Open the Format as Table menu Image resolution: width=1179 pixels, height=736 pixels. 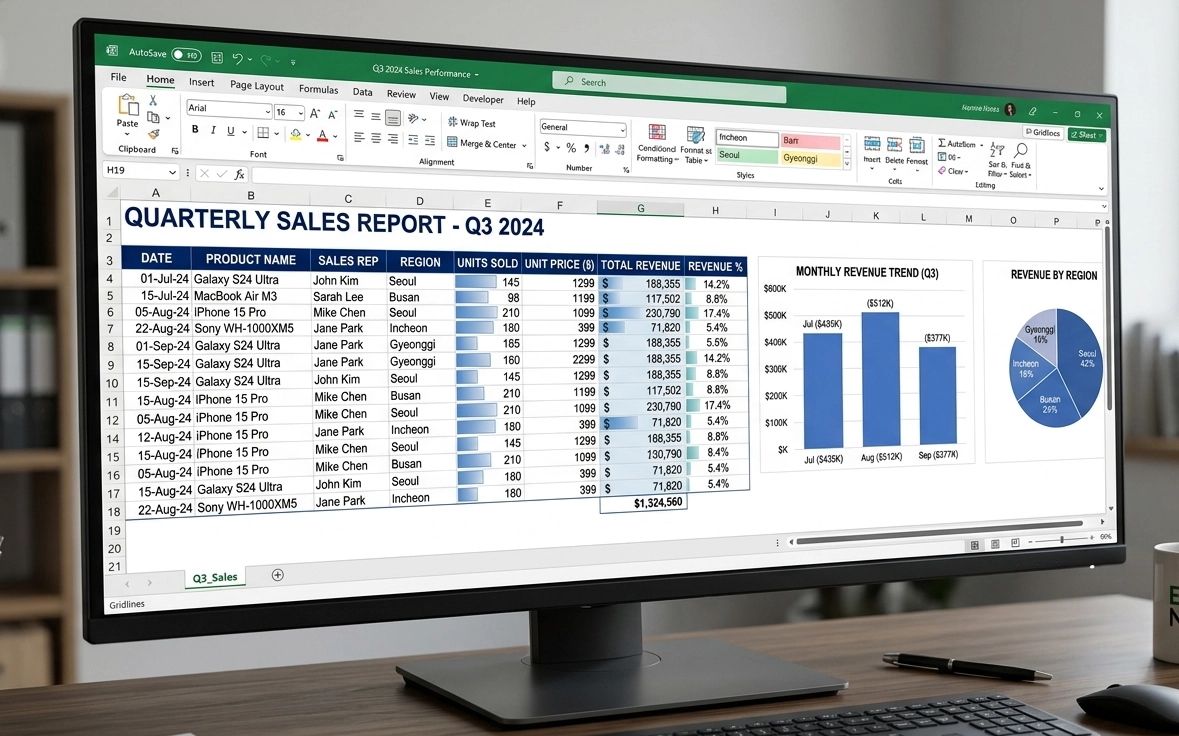(x=696, y=146)
